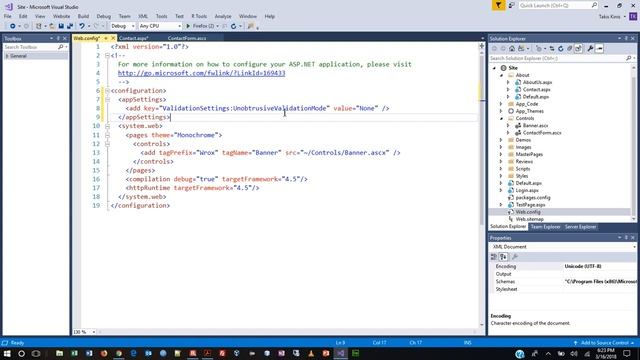
Task: Click Alphabetical sort icon in Properties panel
Action: [x=503, y=257]
